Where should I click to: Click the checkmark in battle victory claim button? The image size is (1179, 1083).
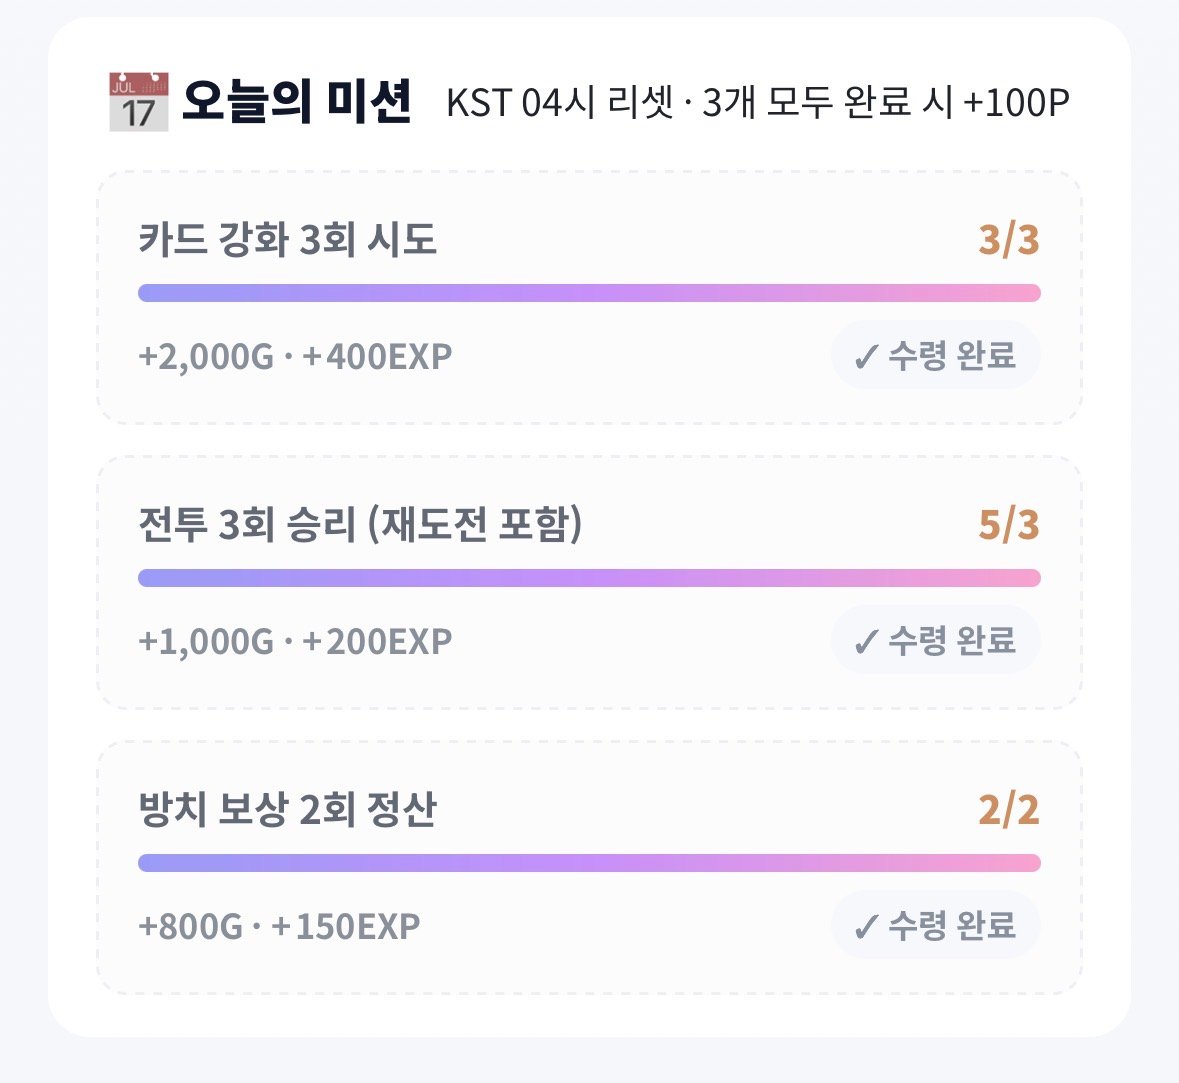tap(866, 642)
